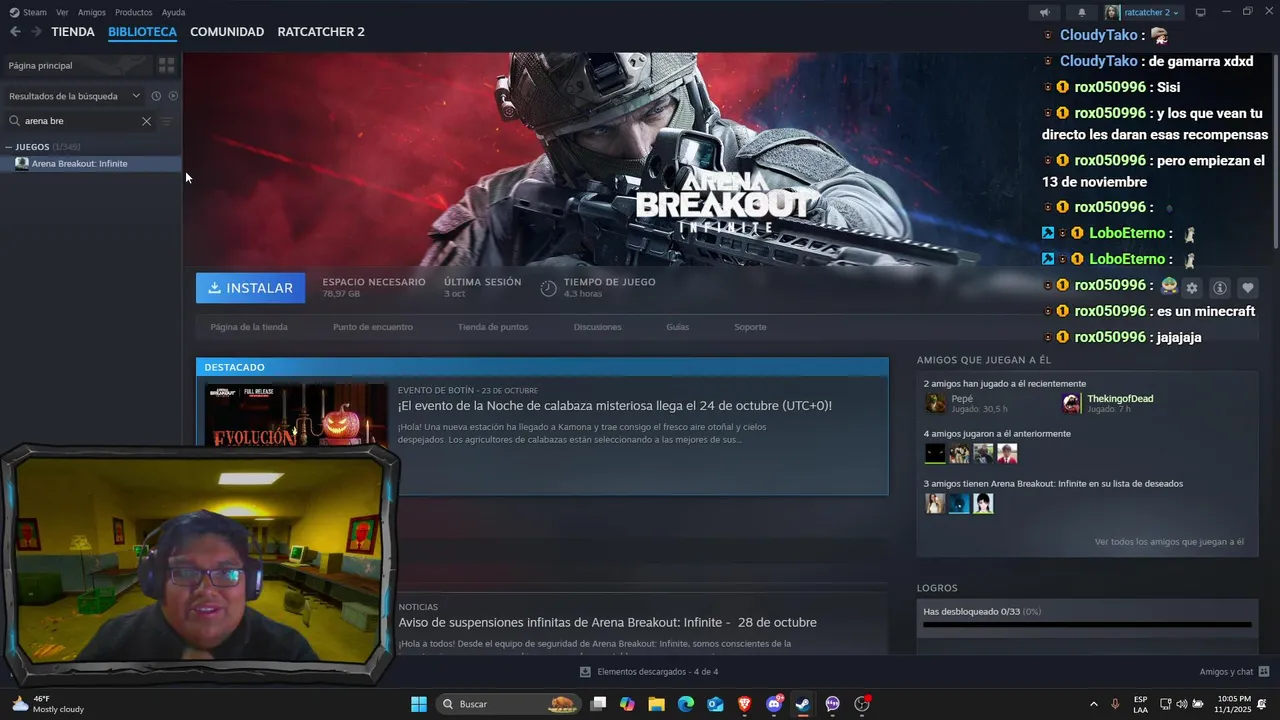
Task: Open Página de la tienda link
Action: click(249, 327)
